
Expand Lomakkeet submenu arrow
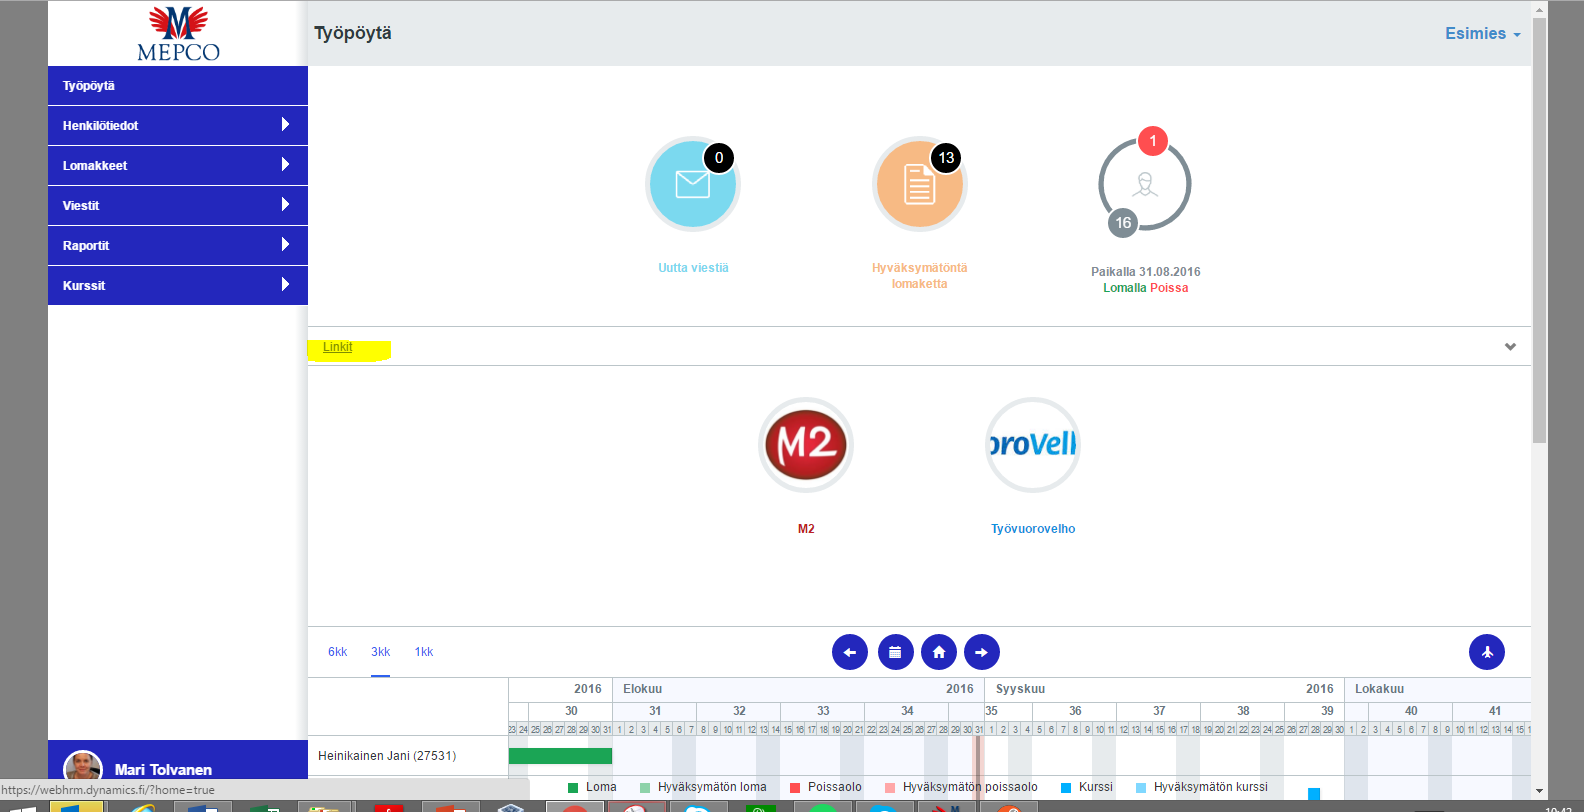point(285,165)
